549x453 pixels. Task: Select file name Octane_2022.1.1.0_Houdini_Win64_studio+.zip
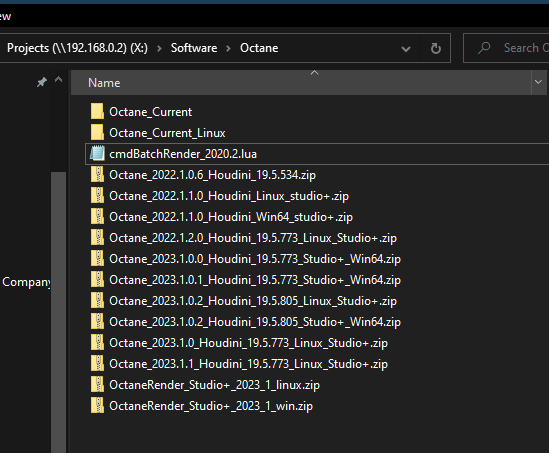pyautogui.click(x=231, y=217)
